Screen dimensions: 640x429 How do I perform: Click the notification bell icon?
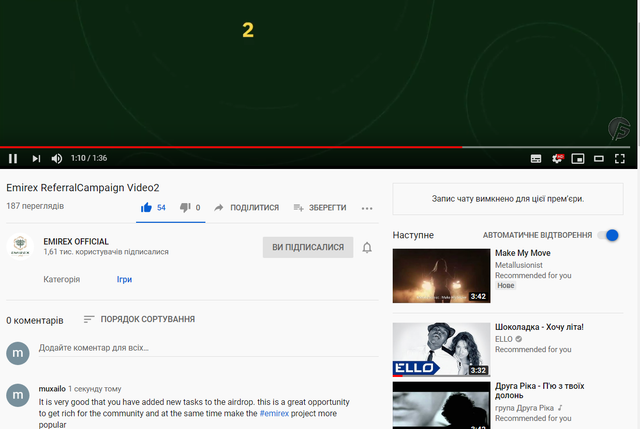(x=367, y=248)
